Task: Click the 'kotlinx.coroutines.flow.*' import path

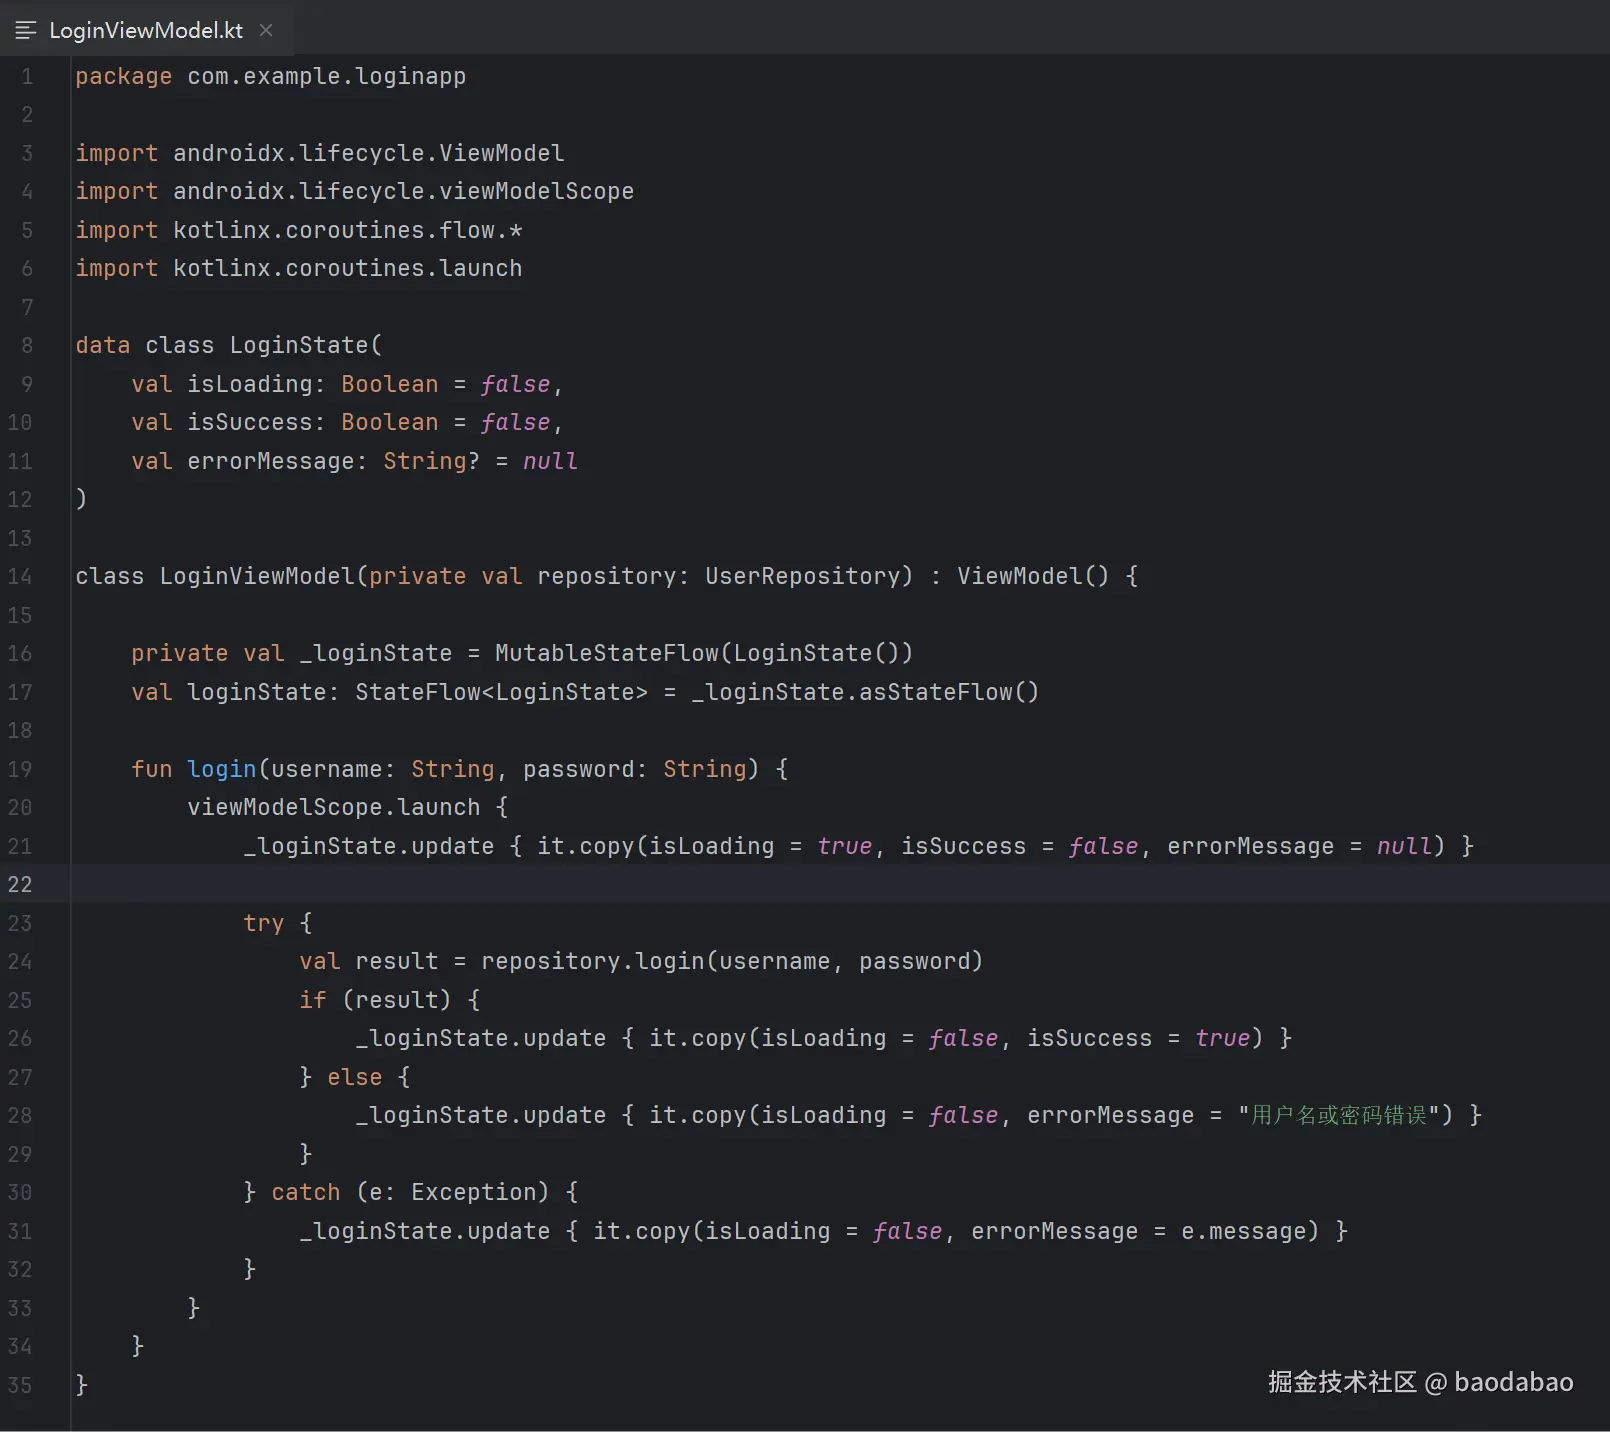Action: point(348,230)
